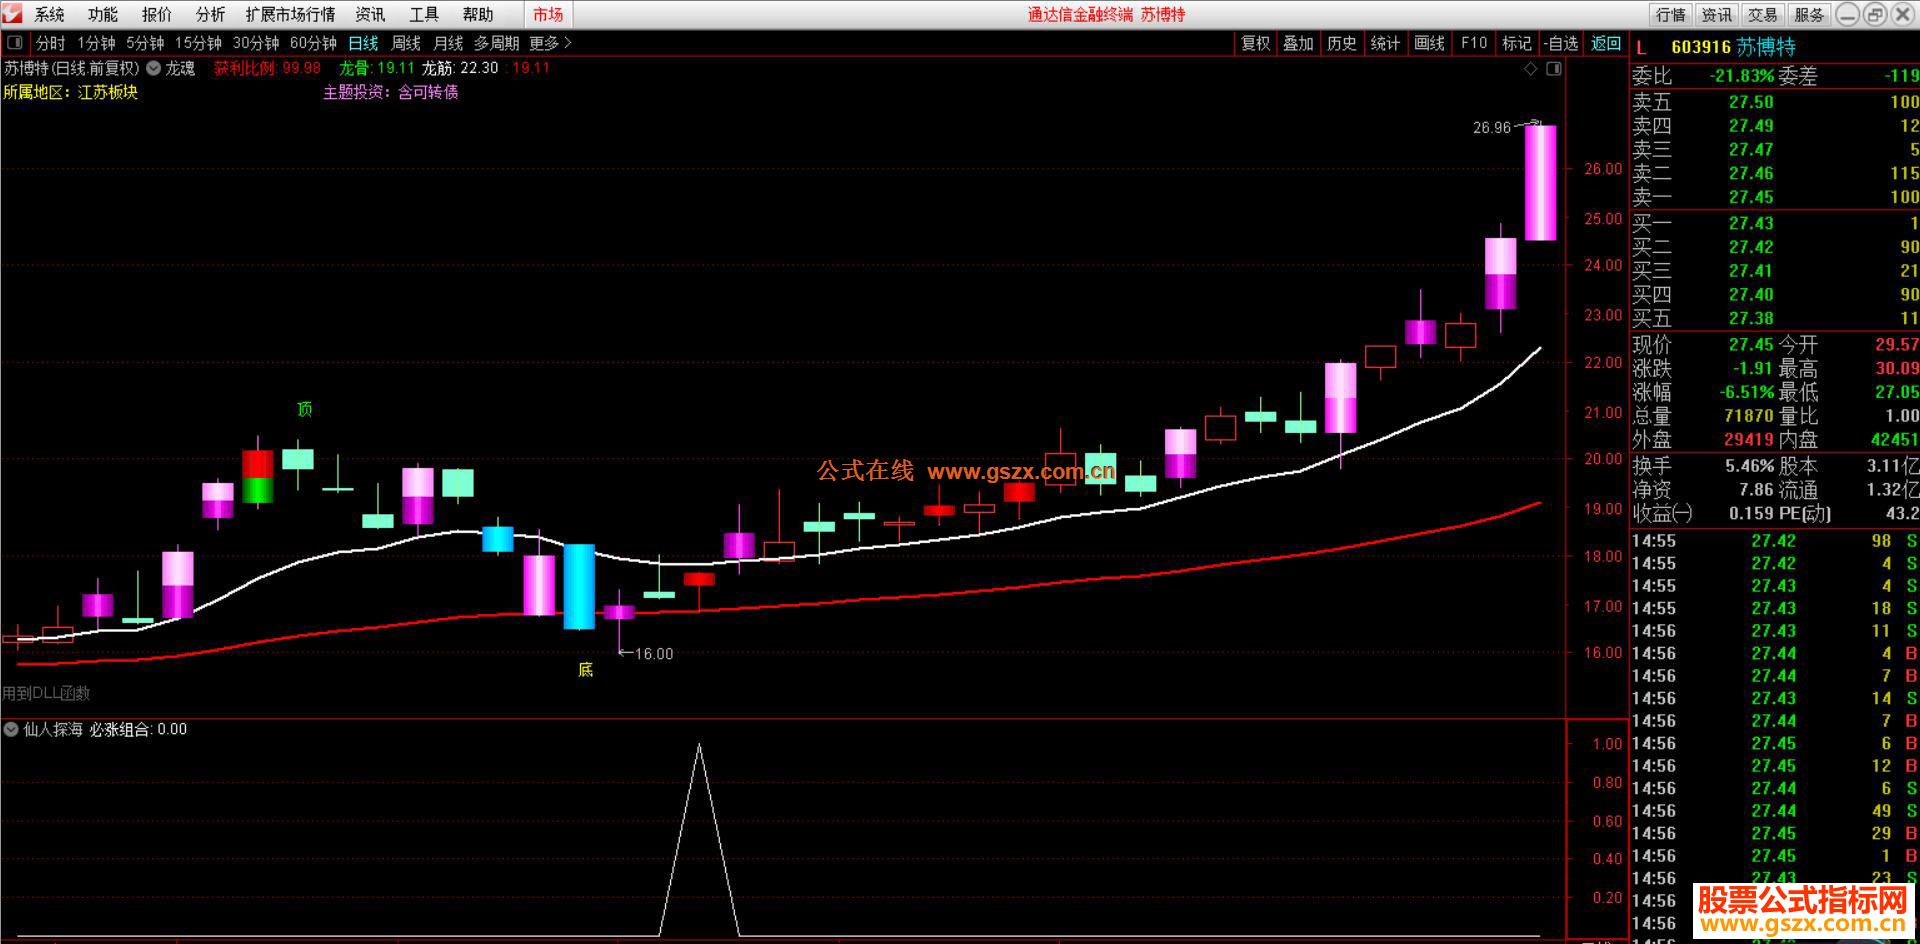
Task: Open the 多周期 multi-period view
Action: (x=496, y=43)
